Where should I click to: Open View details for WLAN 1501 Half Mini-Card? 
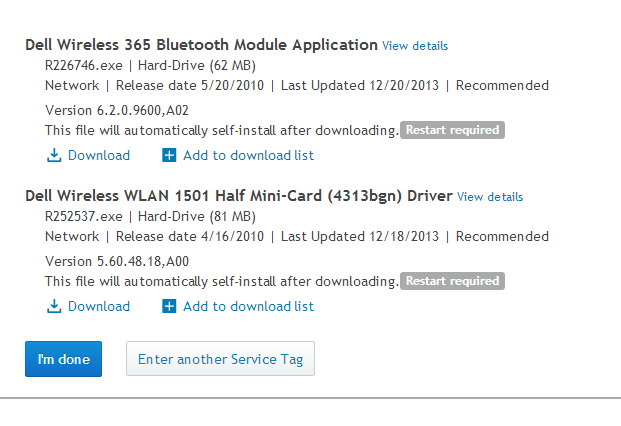tap(490, 197)
